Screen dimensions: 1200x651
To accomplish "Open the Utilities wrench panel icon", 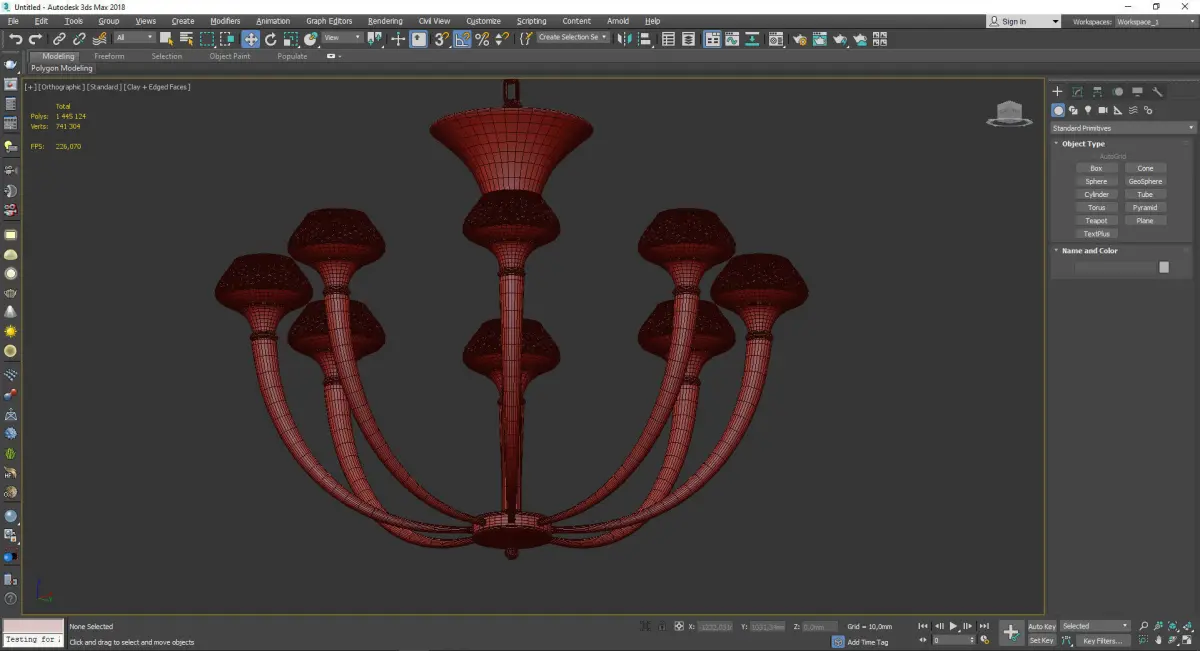I will click(1157, 92).
